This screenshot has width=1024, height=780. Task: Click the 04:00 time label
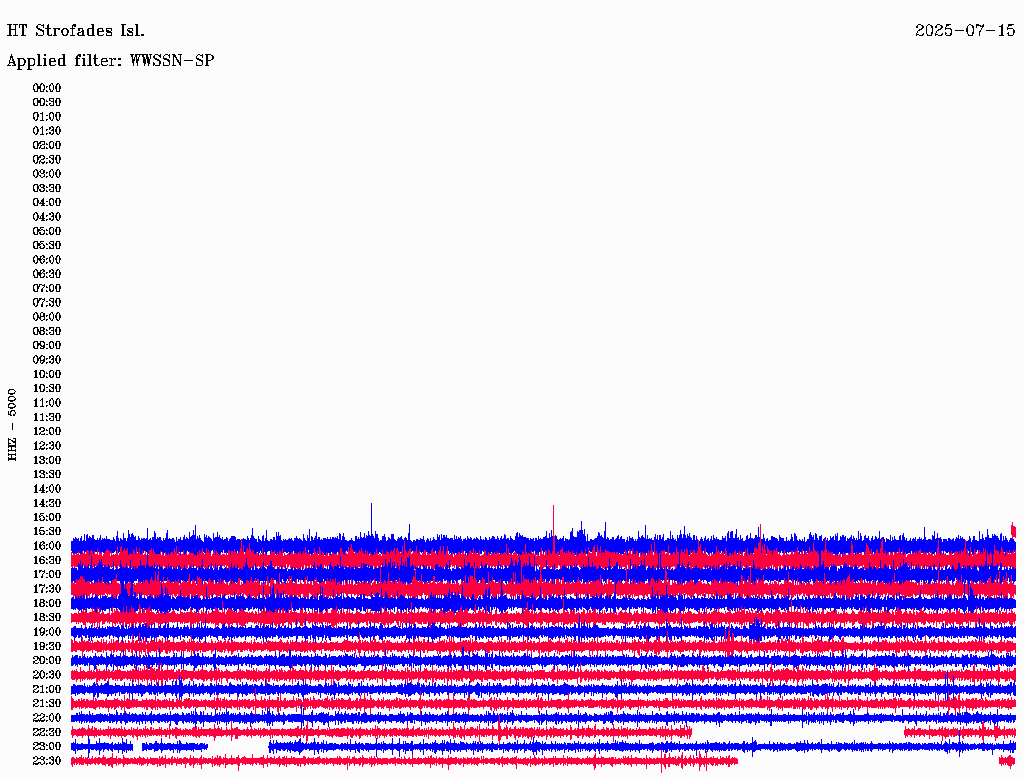coord(47,203)
